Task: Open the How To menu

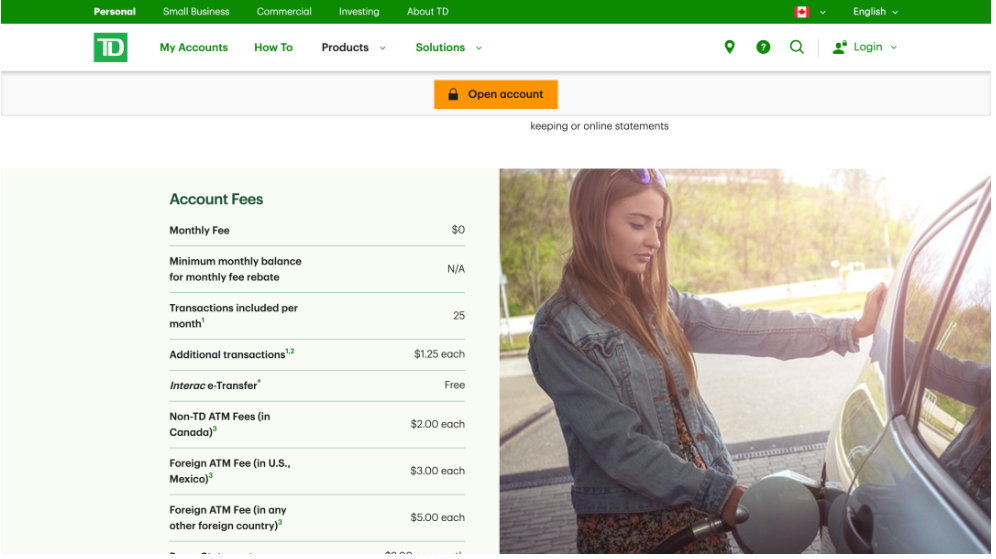Action: (273, 47)
